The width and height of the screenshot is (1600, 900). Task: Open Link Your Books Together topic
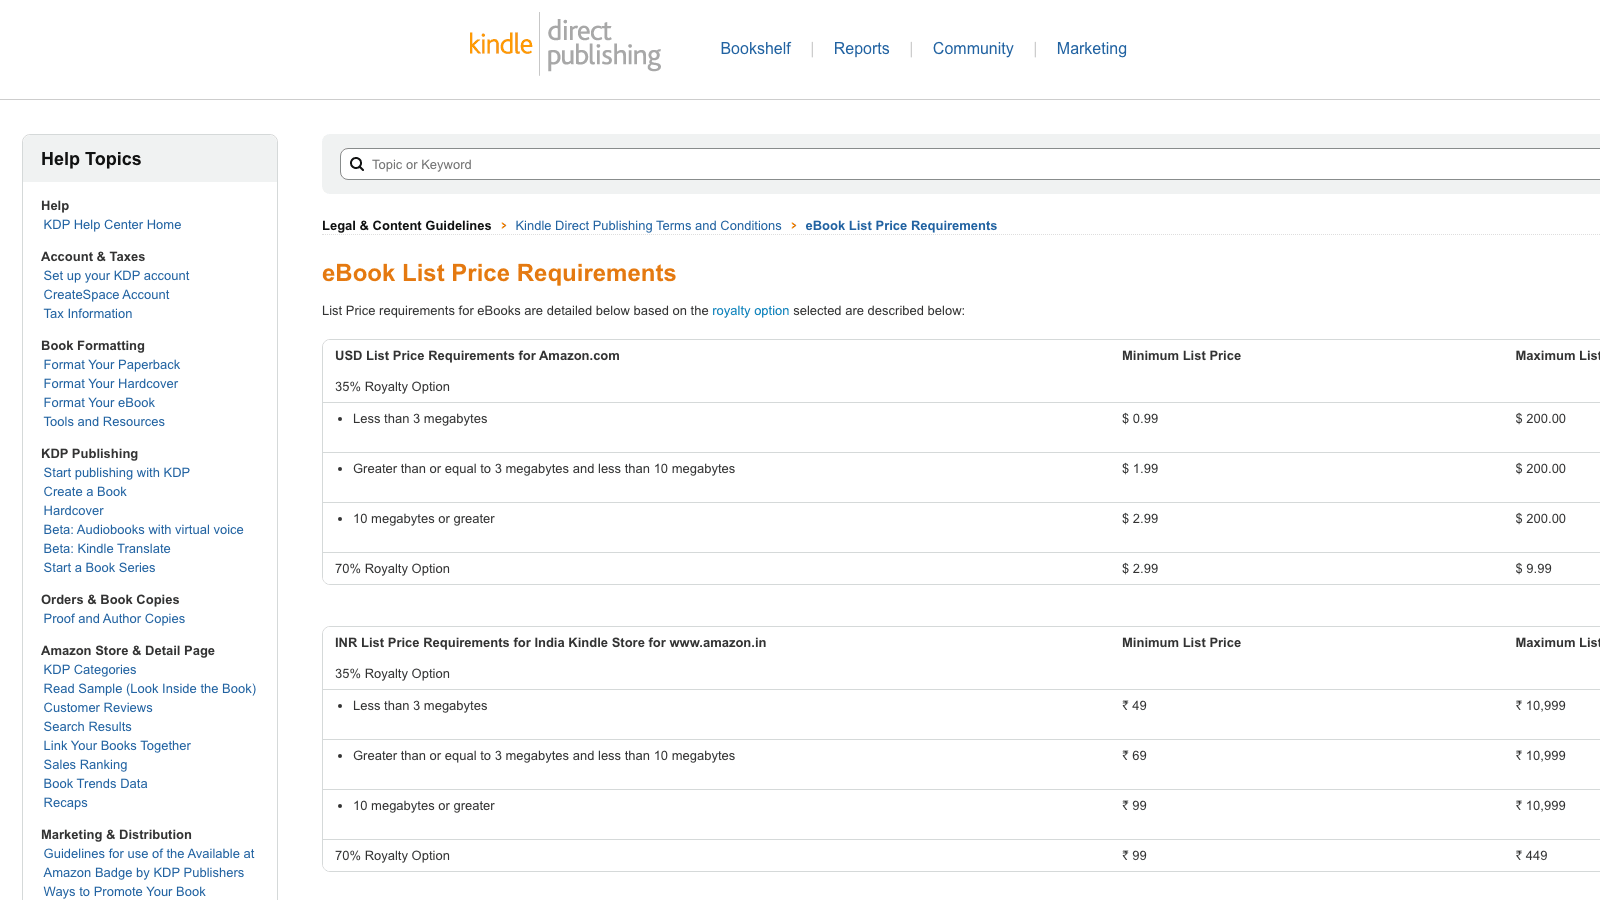pyautogui.click(x=117, y=746)
